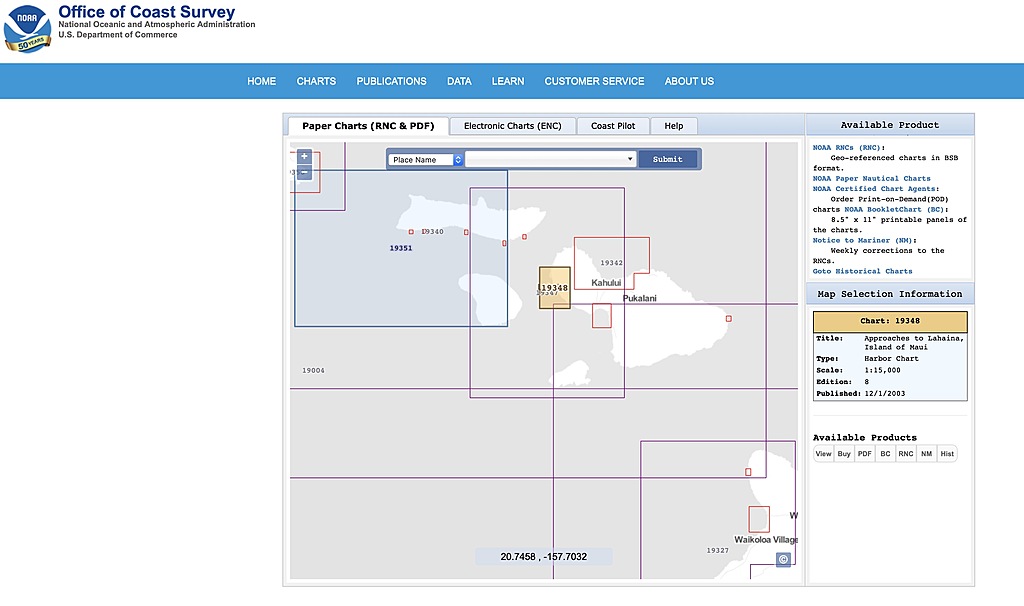1024x606 pixels.
Task: Click the Pukalani place label
Action: tap(639, 298)
